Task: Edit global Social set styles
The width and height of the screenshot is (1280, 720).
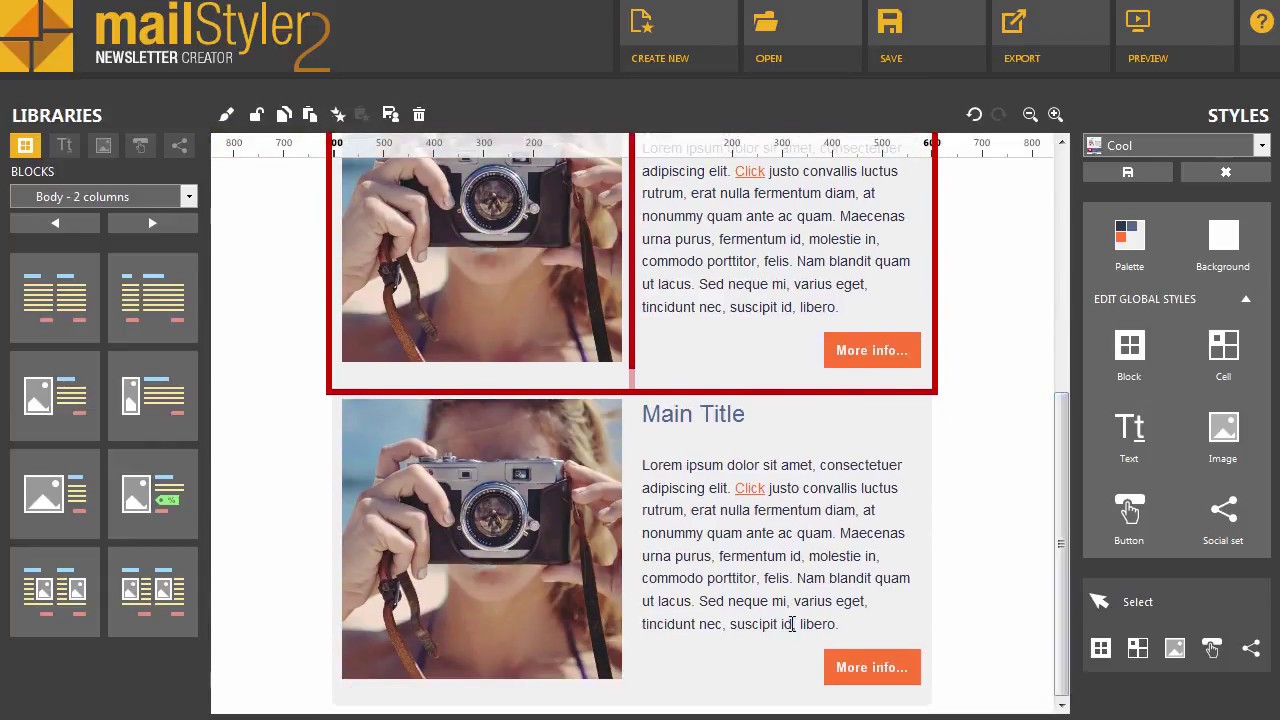Action: click(x=1223, y=519)
